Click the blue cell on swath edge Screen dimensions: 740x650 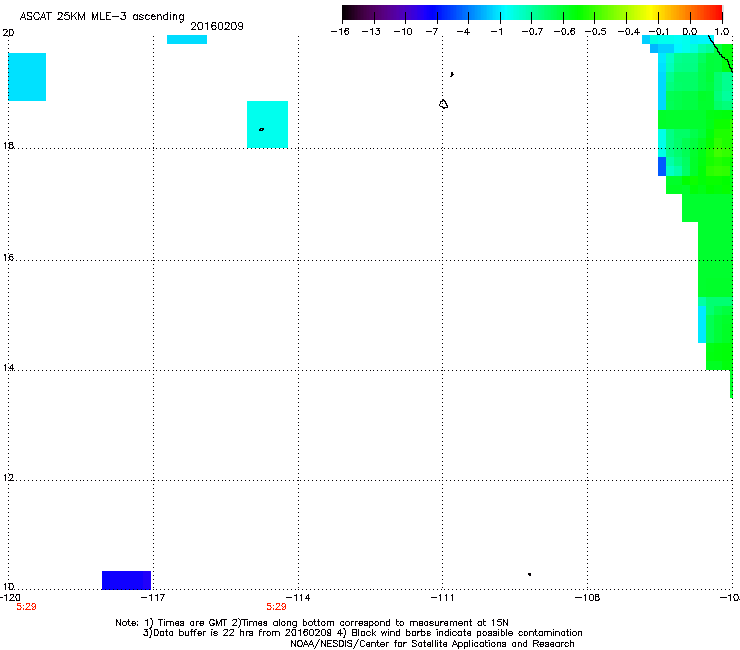[x=662, y=167]
